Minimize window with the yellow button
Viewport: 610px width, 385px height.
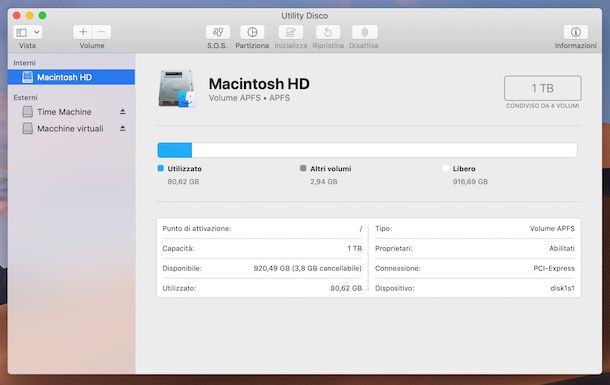click(x=30, y=16)
